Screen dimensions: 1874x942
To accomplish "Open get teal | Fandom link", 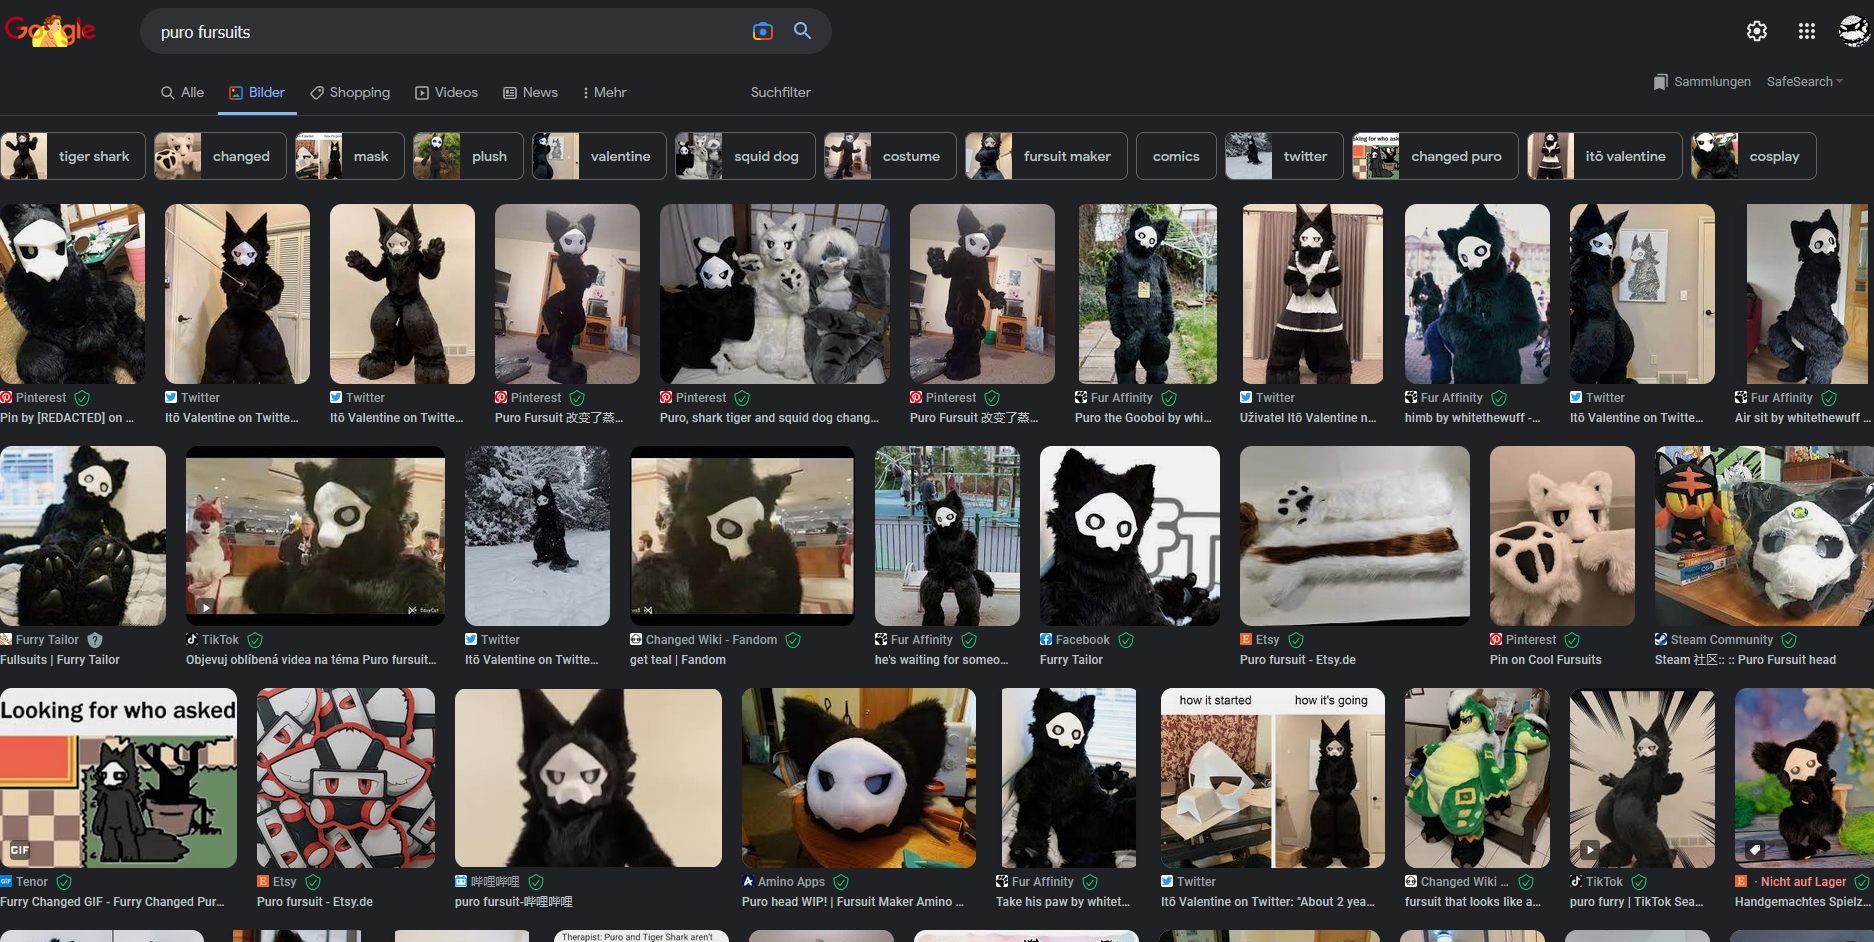I will (678, 660).
